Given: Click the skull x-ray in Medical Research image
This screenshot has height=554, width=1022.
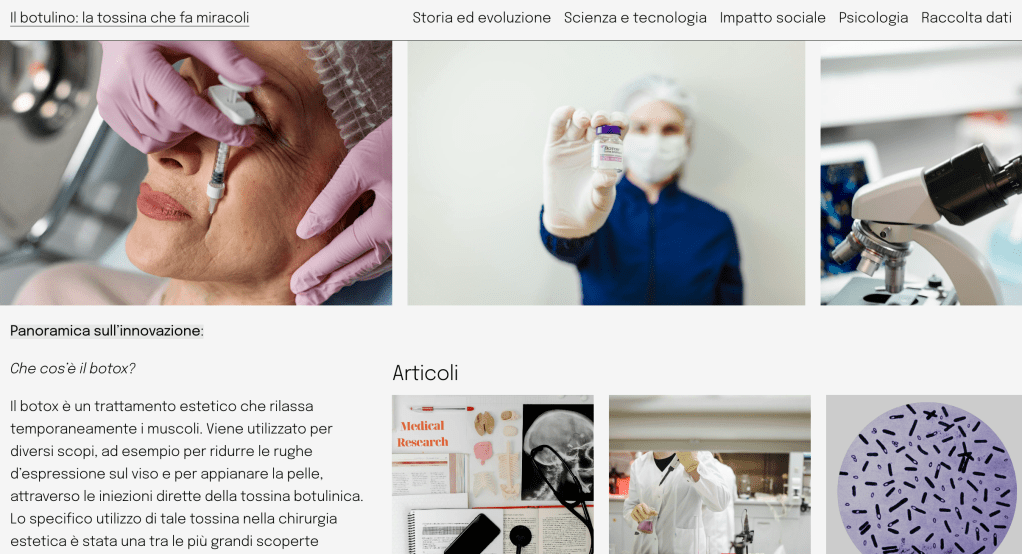Looking at the screenshot, I should [558, 452].
